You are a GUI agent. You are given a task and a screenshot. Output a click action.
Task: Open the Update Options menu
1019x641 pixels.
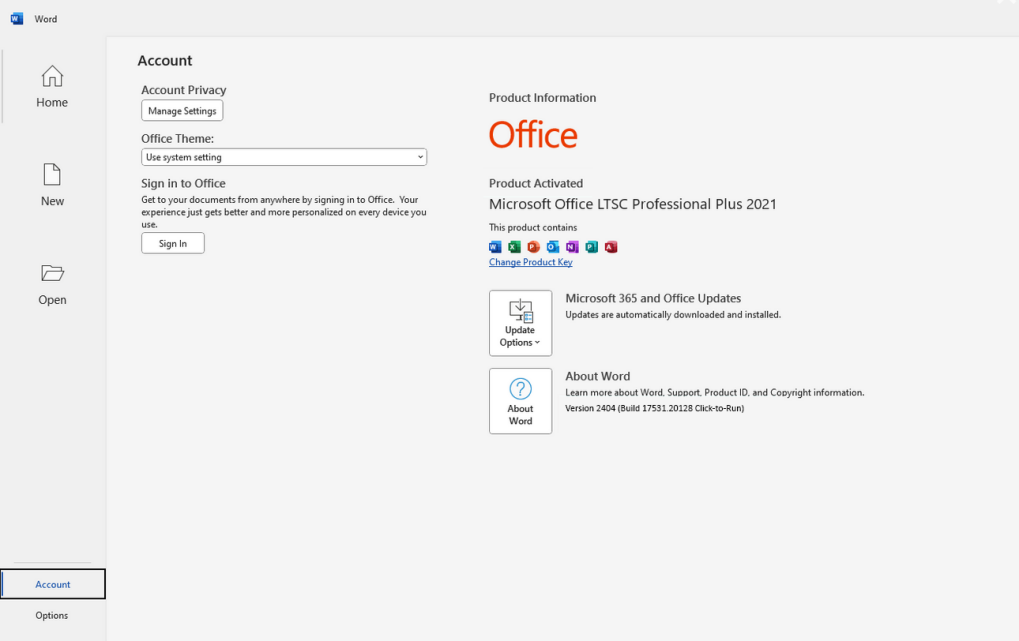pos(521,323)
